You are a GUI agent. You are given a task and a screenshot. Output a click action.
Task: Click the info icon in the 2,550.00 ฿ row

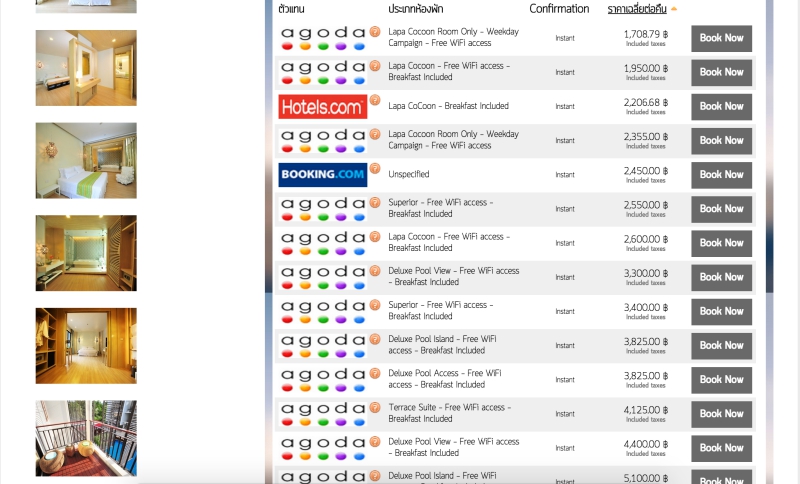click(375, 202)
